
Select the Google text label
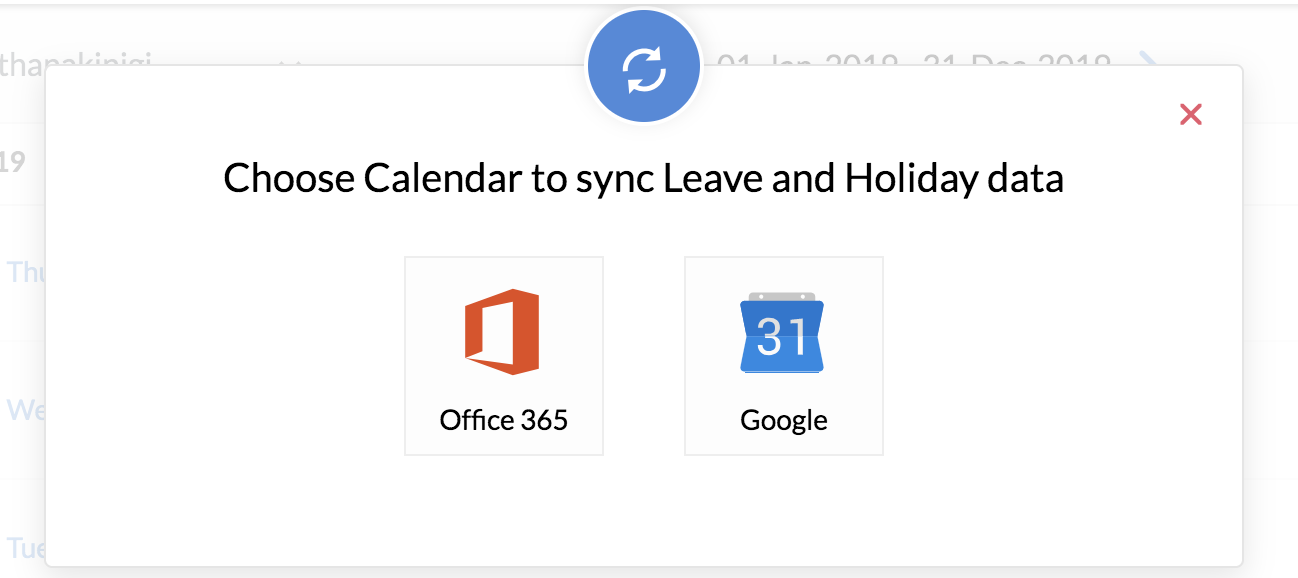click(x=783, y=419)
